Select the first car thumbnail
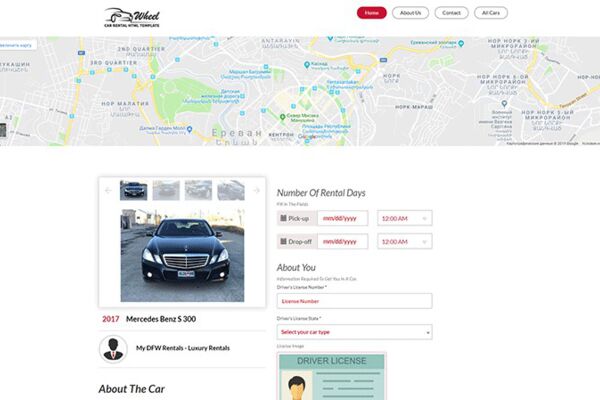 (134, 190)
